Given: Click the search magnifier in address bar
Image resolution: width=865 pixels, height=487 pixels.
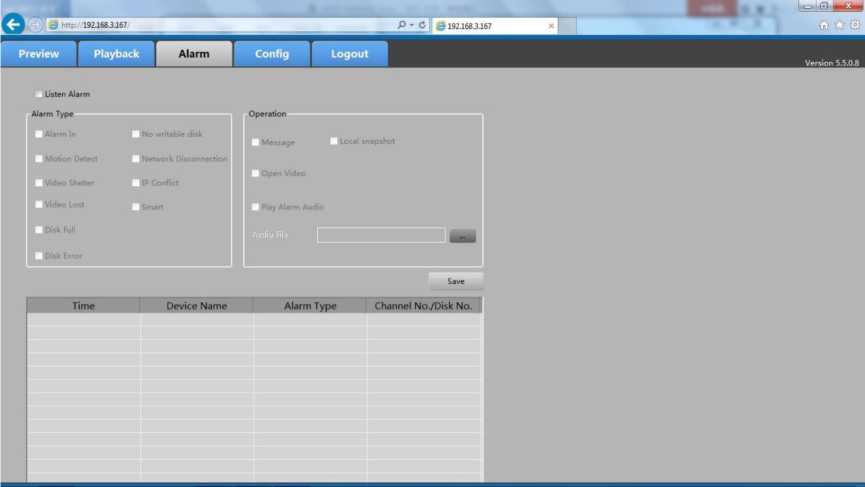Looking at the screenshot, I should (402, 25).
